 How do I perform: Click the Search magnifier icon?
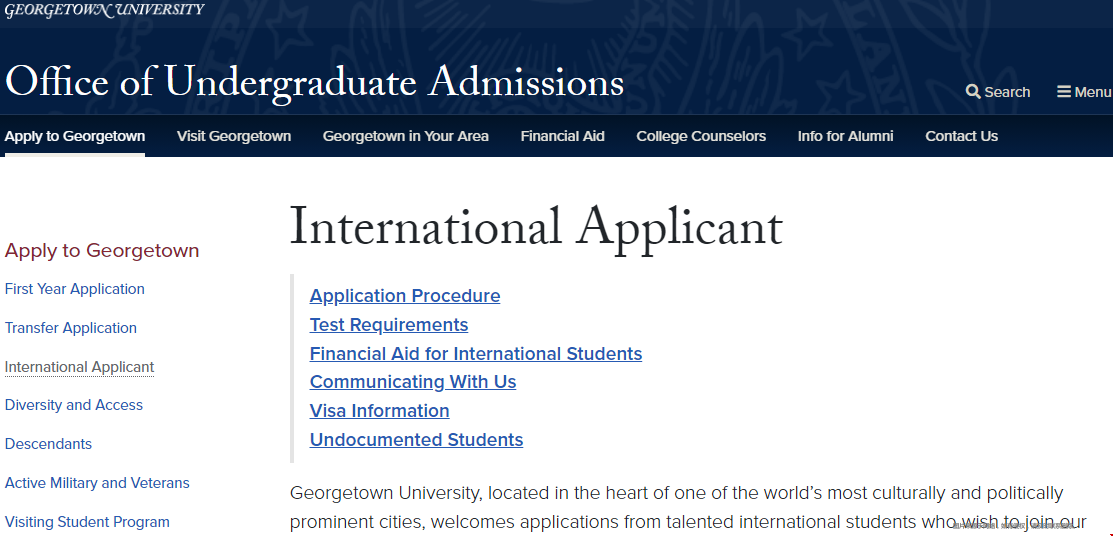point(972,92)
